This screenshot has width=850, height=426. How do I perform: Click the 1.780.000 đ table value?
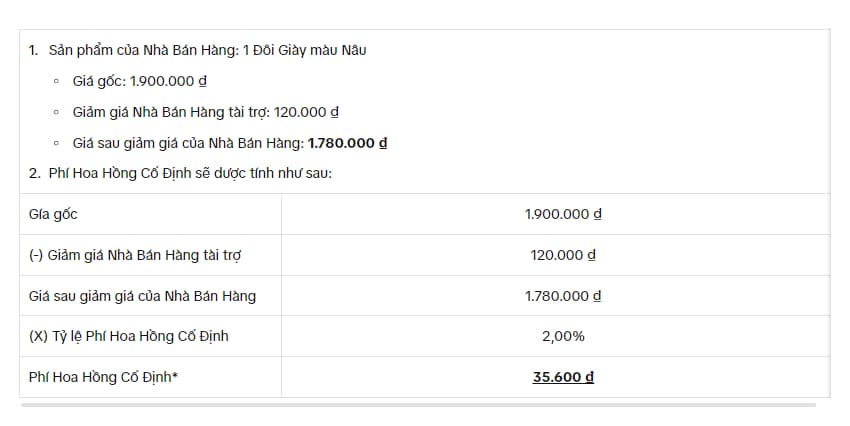pyautogui.click(x=563, y=296)
